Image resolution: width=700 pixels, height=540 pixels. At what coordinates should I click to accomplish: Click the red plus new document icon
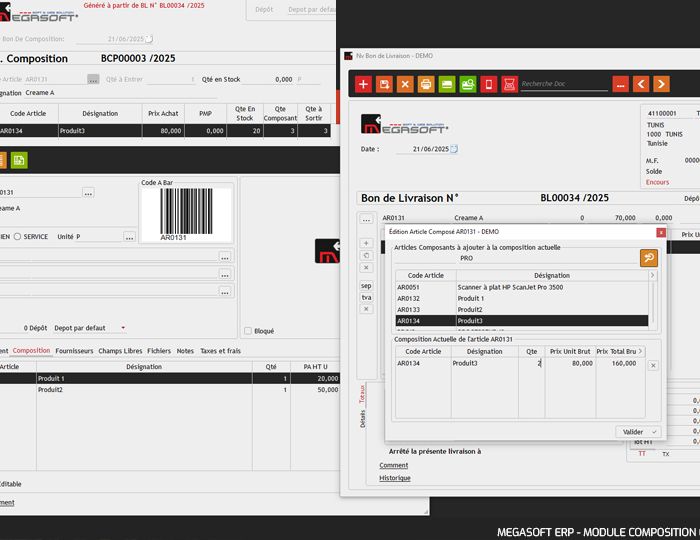tap(363, 84)
